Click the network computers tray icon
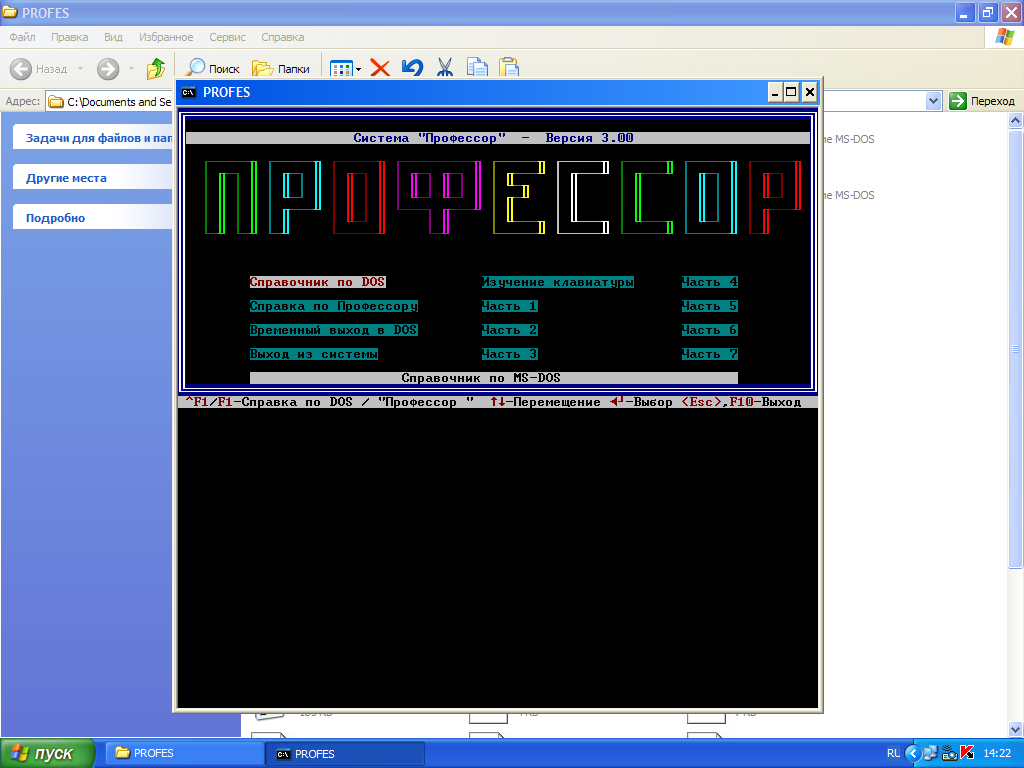The height and width of the screenshot is (768, 1024). (930, 753)
